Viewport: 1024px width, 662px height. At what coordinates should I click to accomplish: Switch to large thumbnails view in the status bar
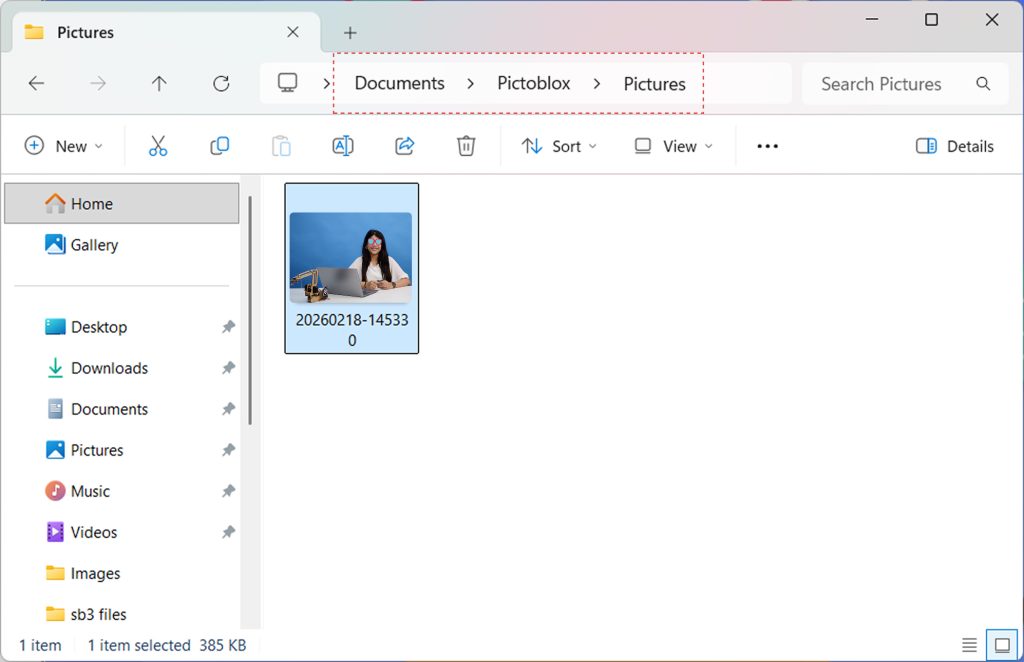[x=1000, y=644]
